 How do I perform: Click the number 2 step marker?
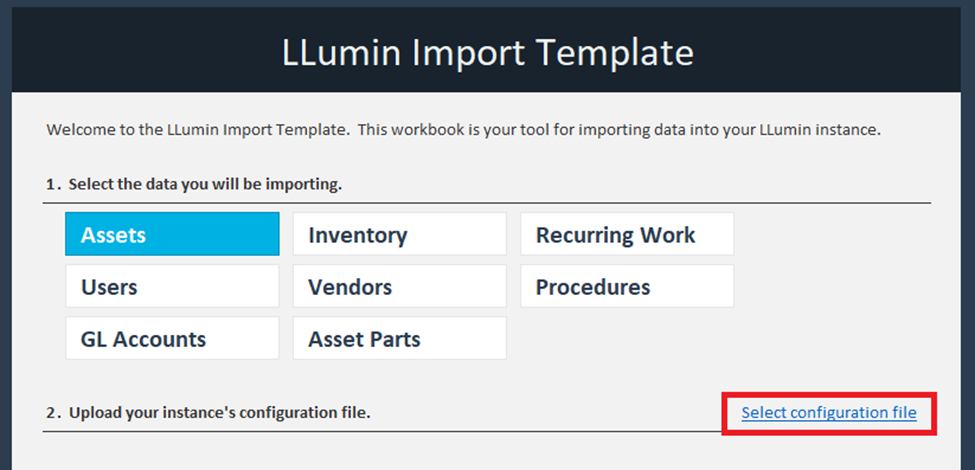[x=50, y=412]
